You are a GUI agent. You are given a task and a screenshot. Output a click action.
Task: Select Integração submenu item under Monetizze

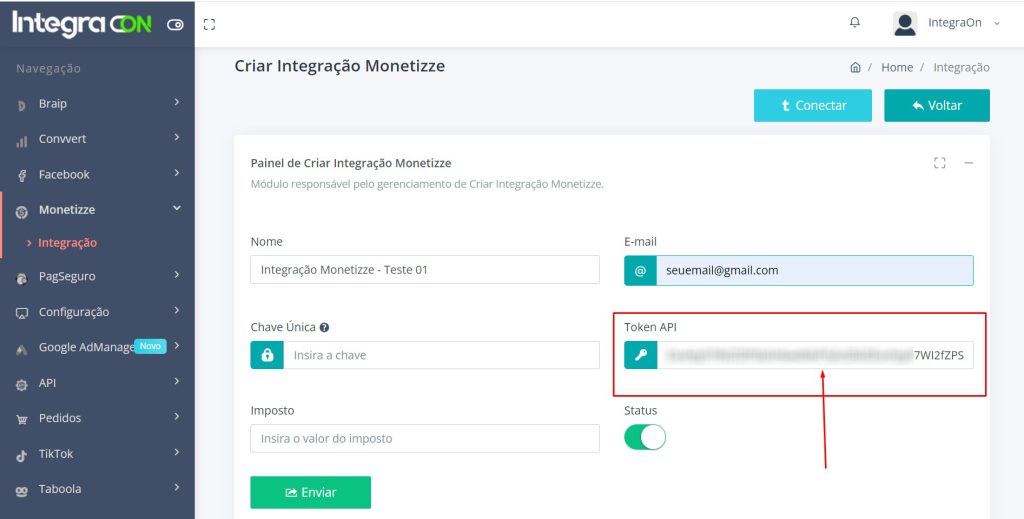67,243
